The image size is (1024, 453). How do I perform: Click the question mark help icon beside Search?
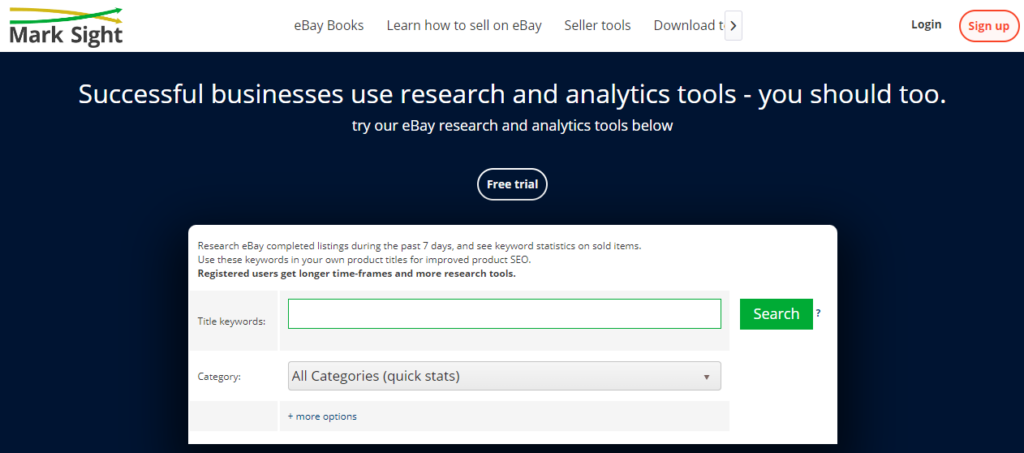[818, 314]
